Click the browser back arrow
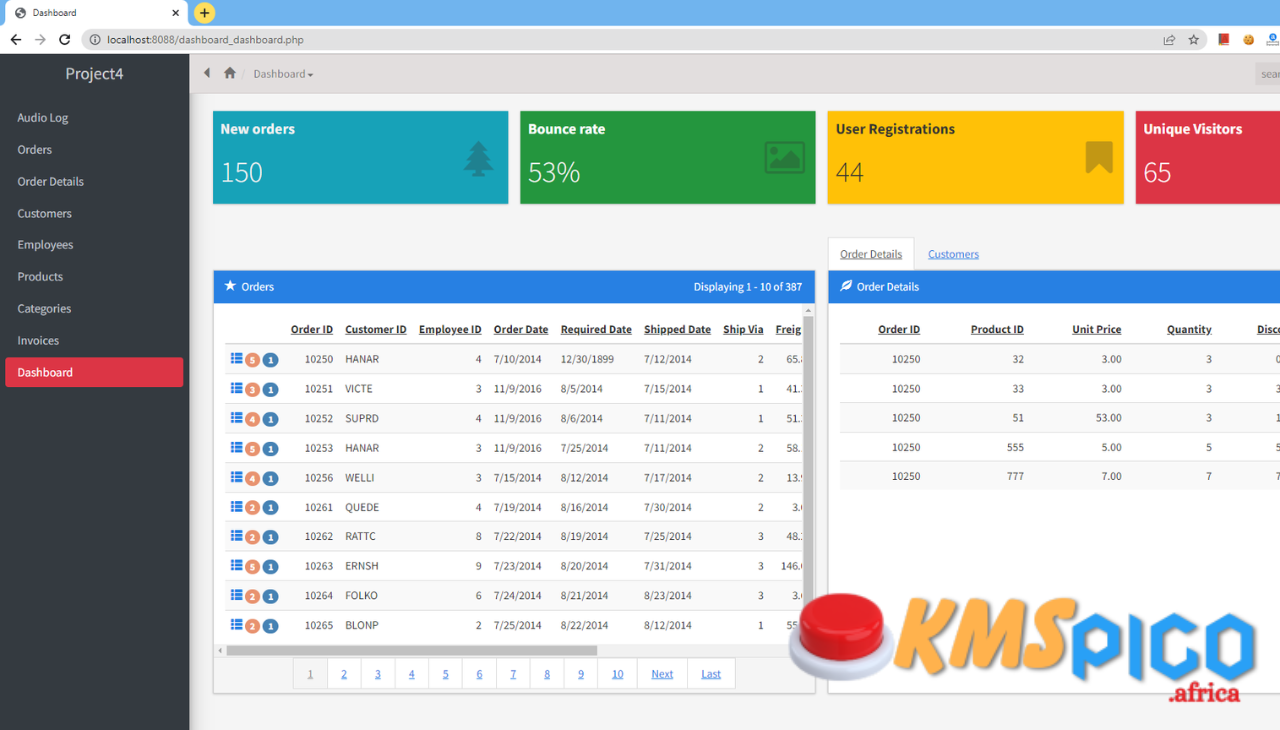1280x730 pixels. [15, 40]
